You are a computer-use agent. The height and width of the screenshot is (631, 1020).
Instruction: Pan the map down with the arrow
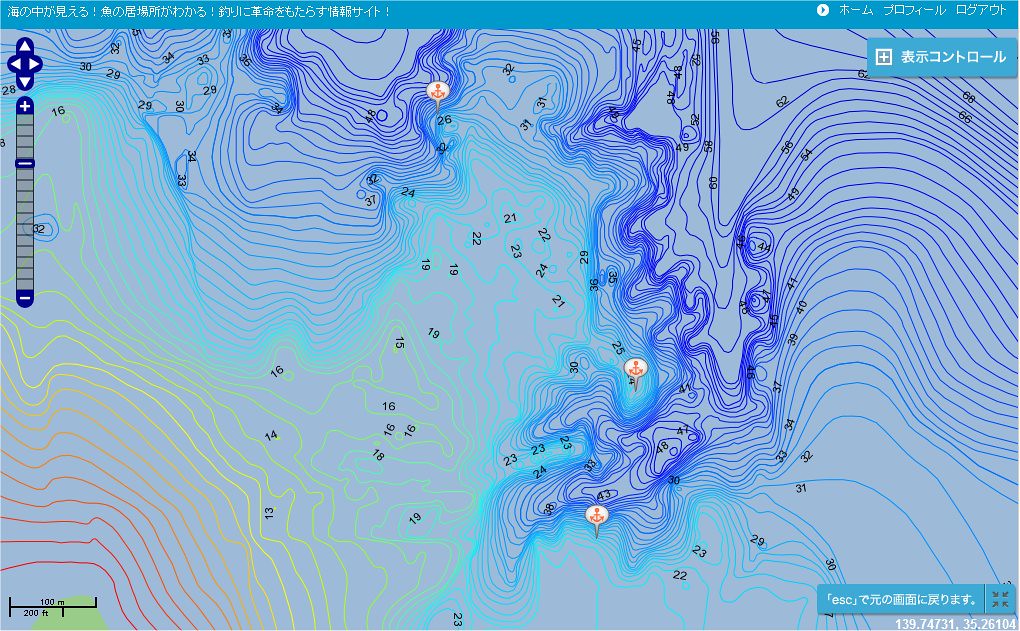(25, 81)
